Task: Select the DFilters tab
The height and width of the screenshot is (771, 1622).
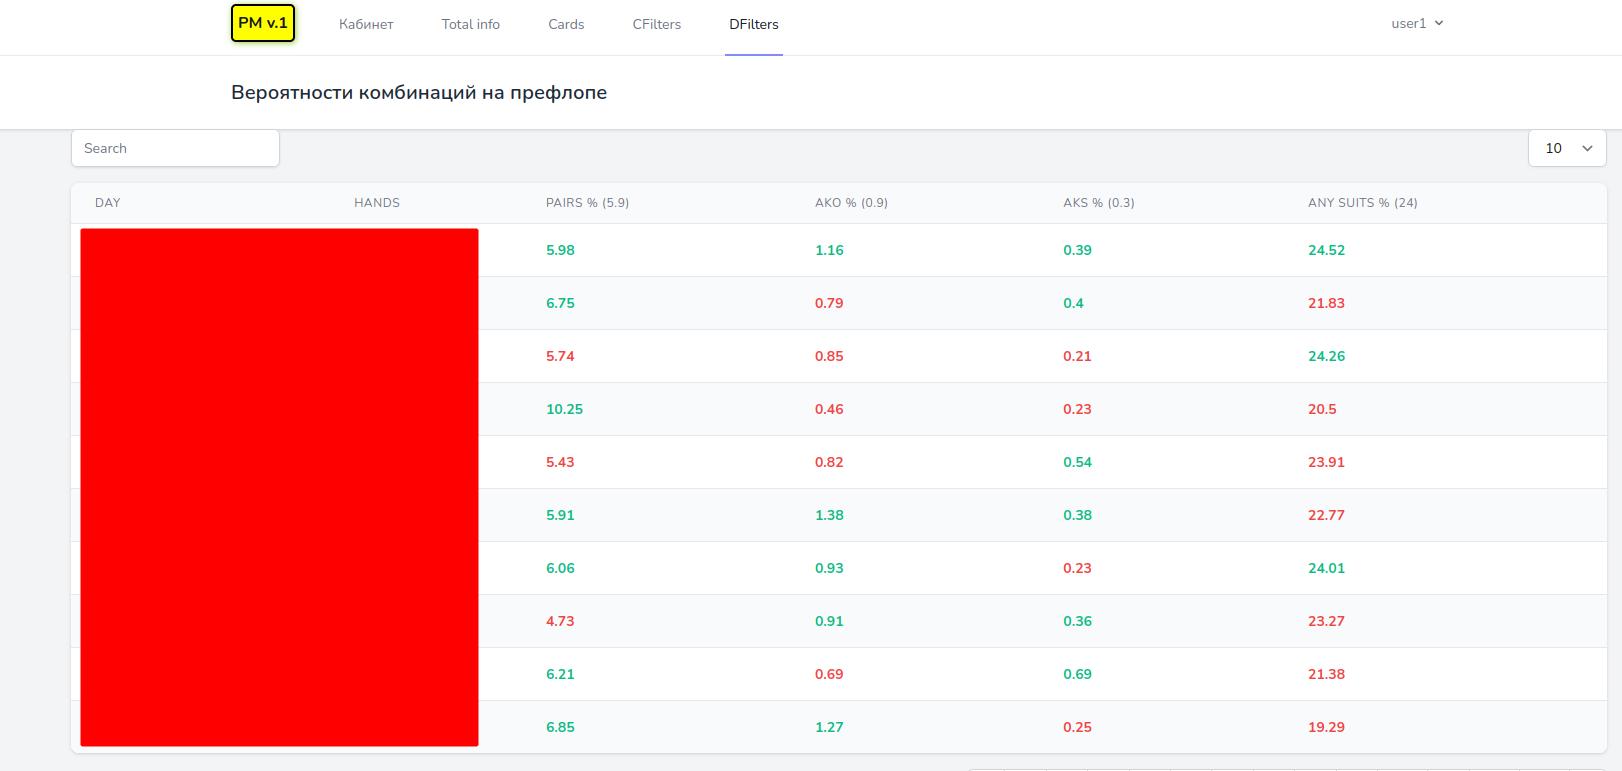Action: tap(754, 24)
